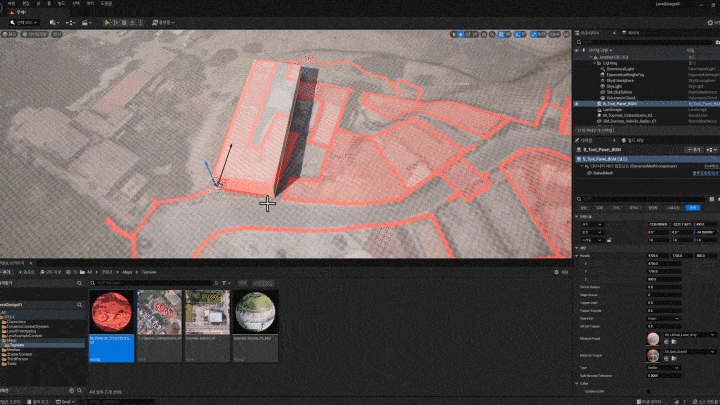Collapse the Handle property group
This screenshot has width=720, height=405.
pyautogui.click(x=577, y=256)
